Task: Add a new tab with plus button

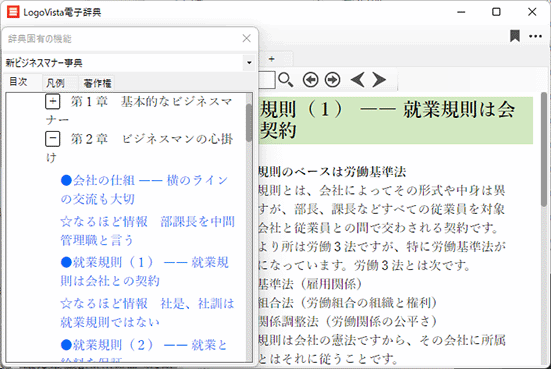Action: (271, 59)
